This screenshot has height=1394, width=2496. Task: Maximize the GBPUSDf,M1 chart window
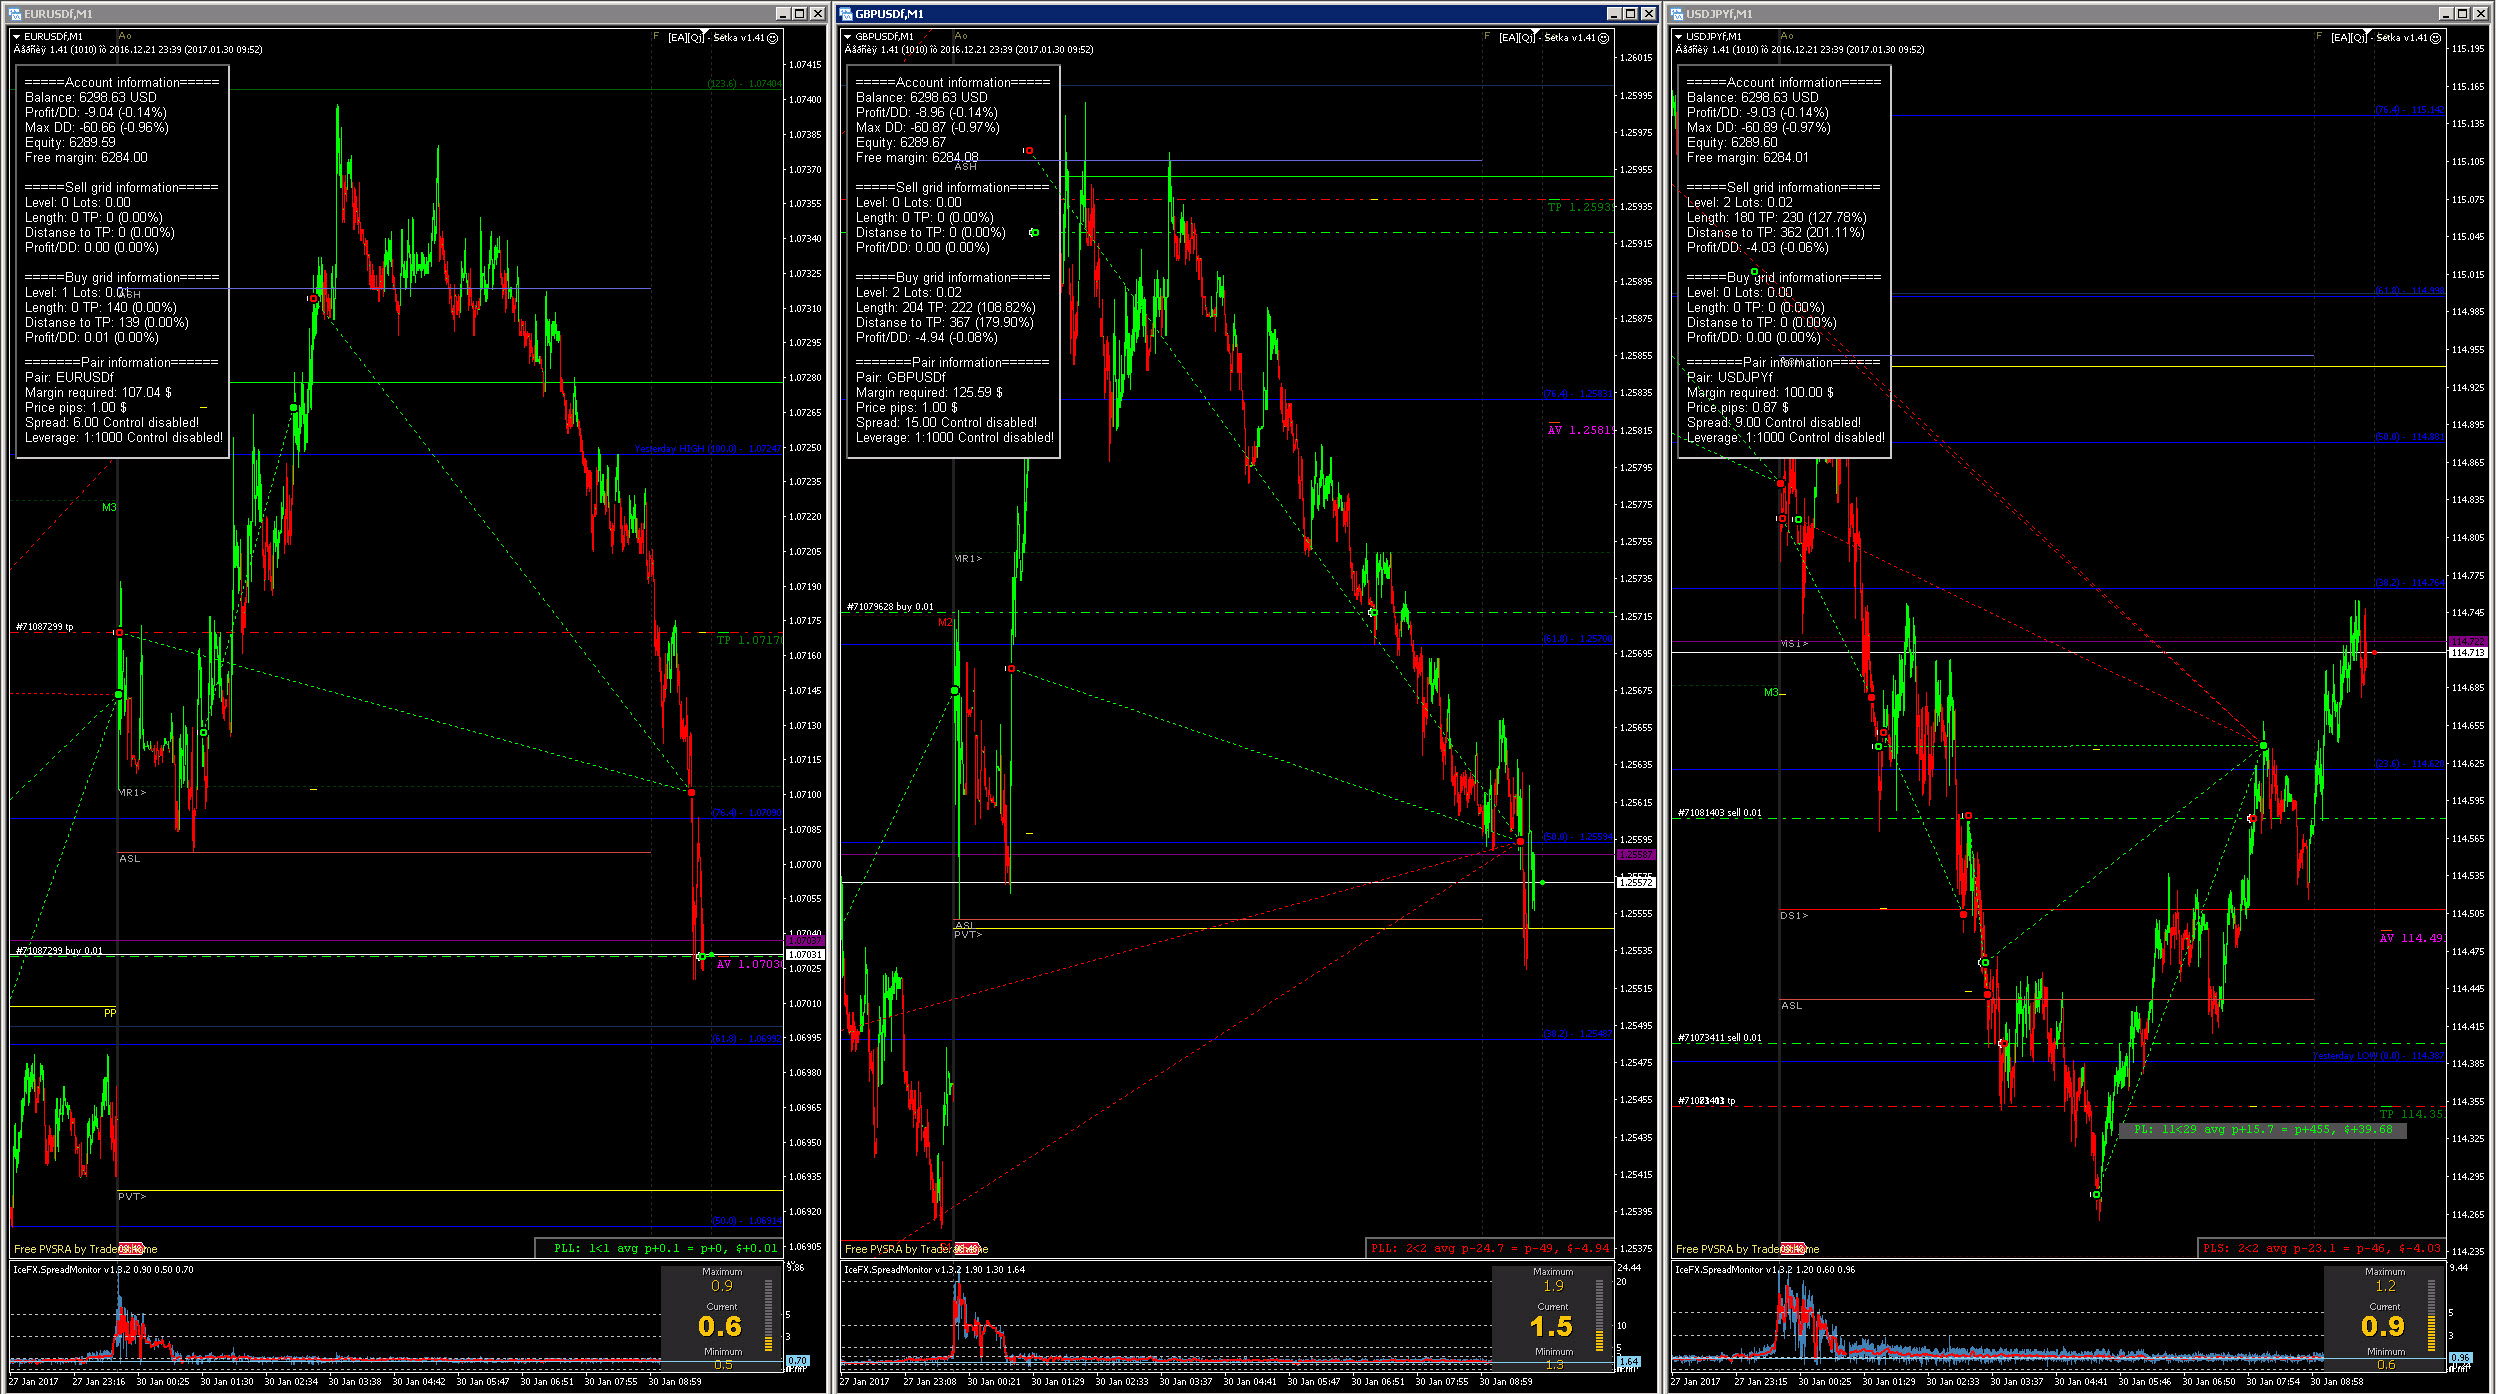coord(1631,13)
